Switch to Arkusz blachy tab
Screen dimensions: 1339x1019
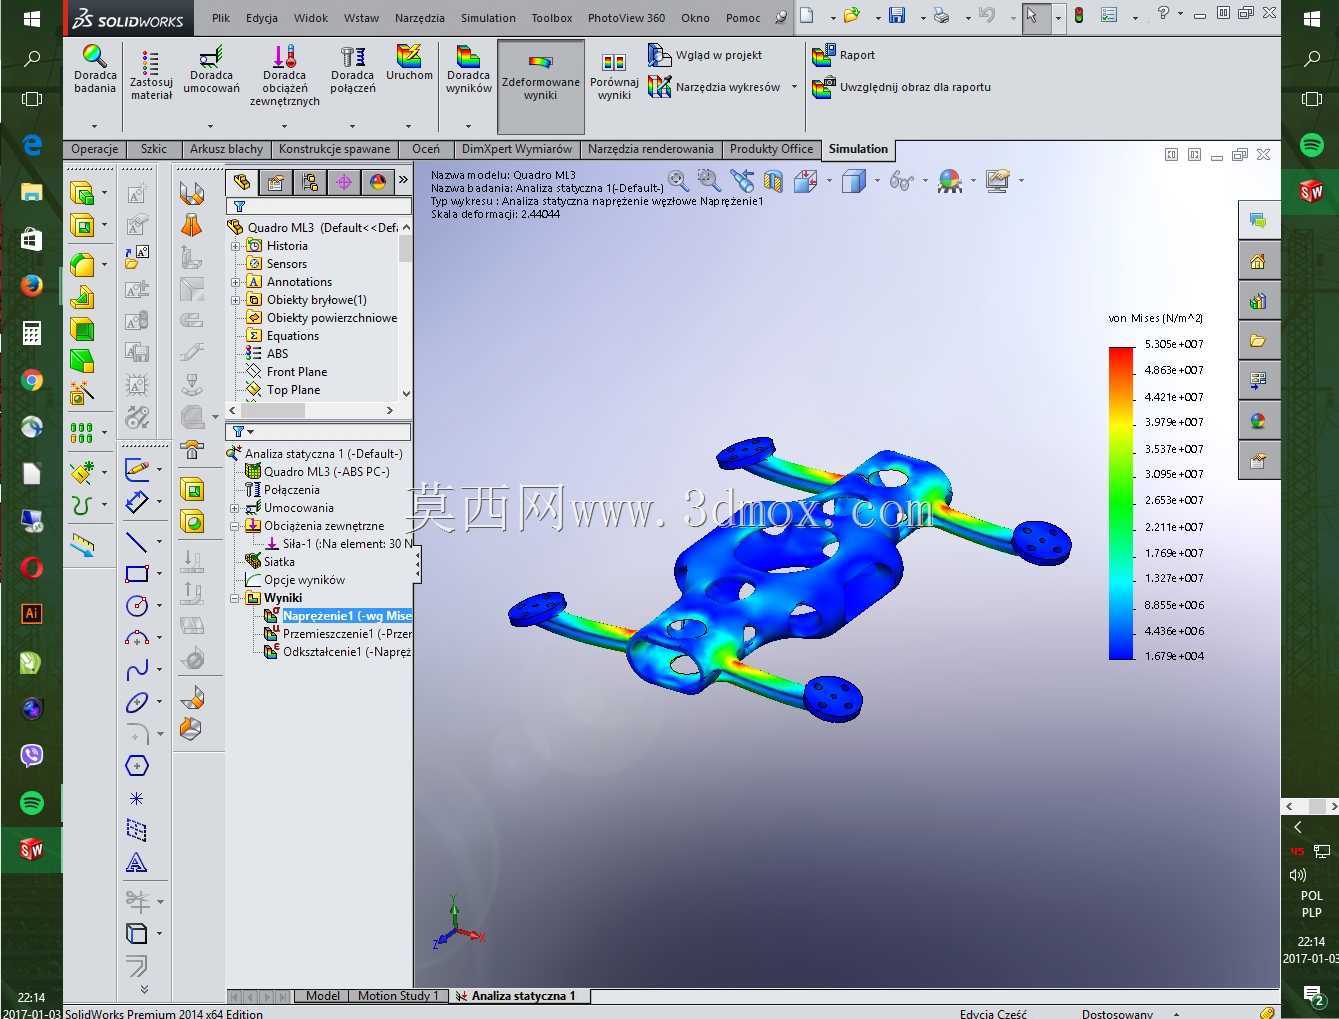click(x=227, y=149)
